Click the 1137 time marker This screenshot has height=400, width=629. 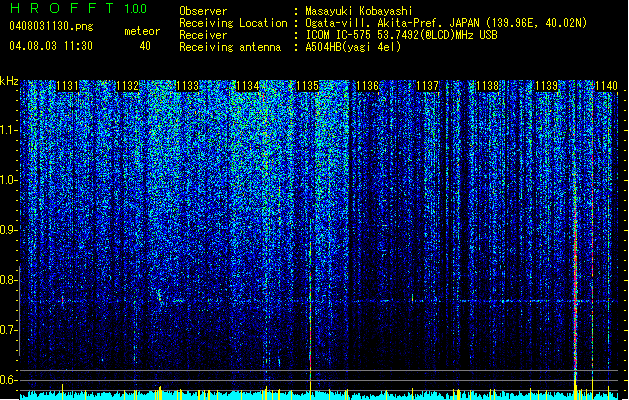tap(428, 86)
